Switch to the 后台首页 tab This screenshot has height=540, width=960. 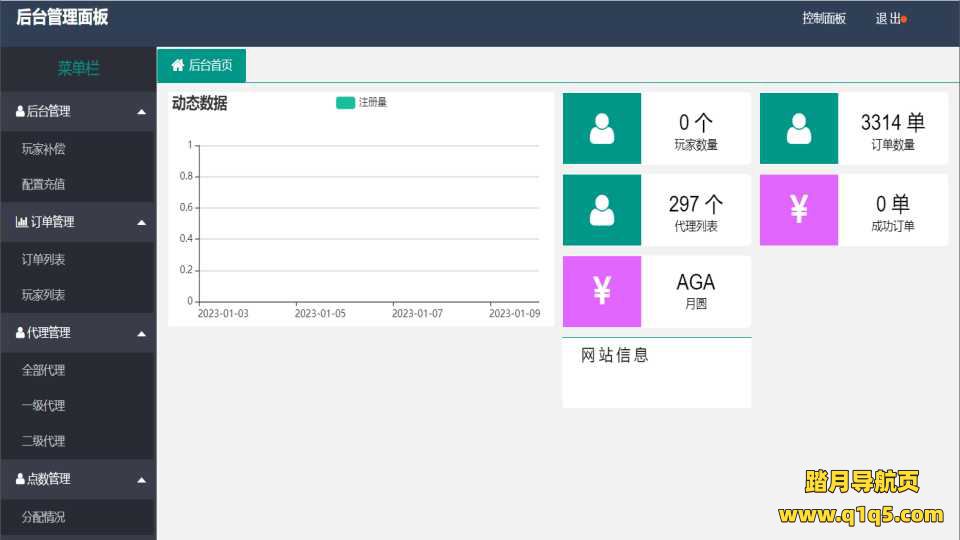[x=202, y=65]
